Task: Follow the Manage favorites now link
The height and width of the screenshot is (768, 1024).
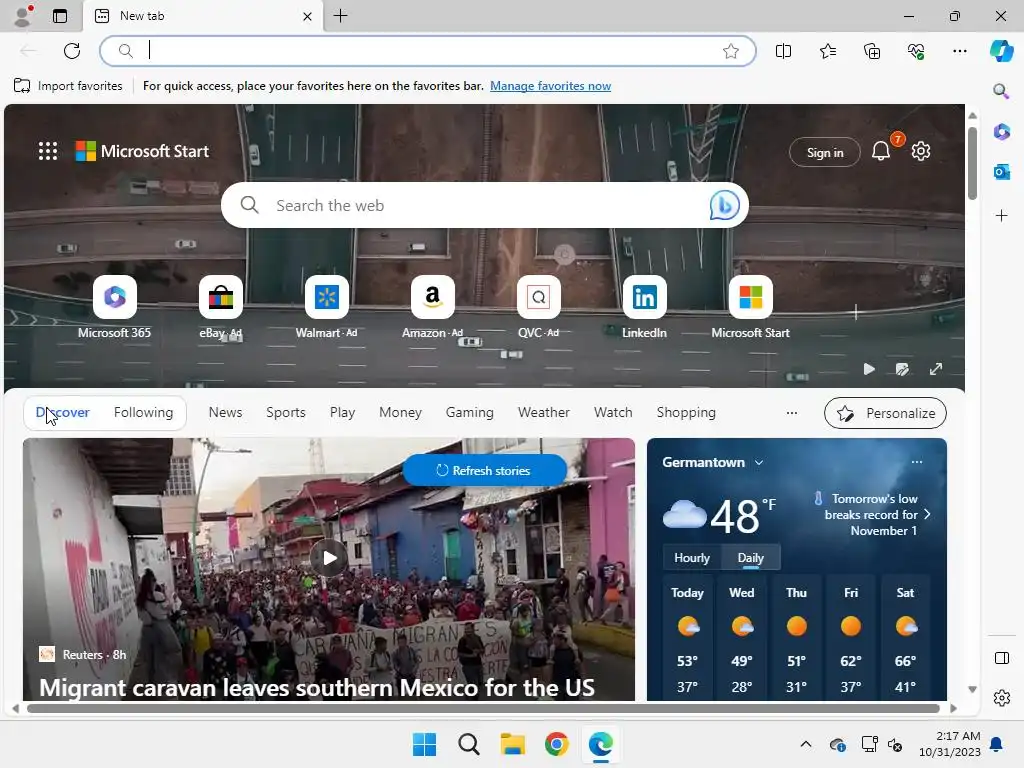Action: point(551,86)
